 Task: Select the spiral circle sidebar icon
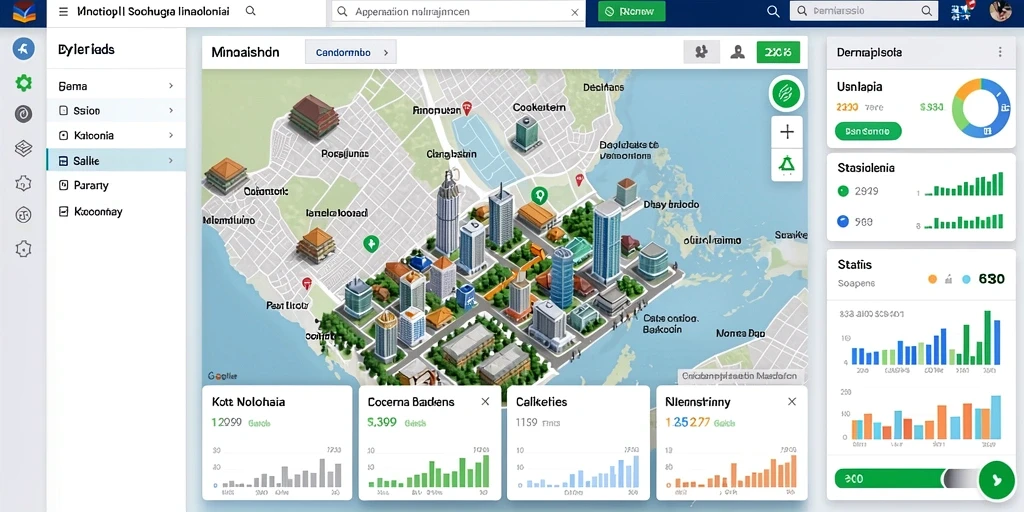click(x=24, y=114)
